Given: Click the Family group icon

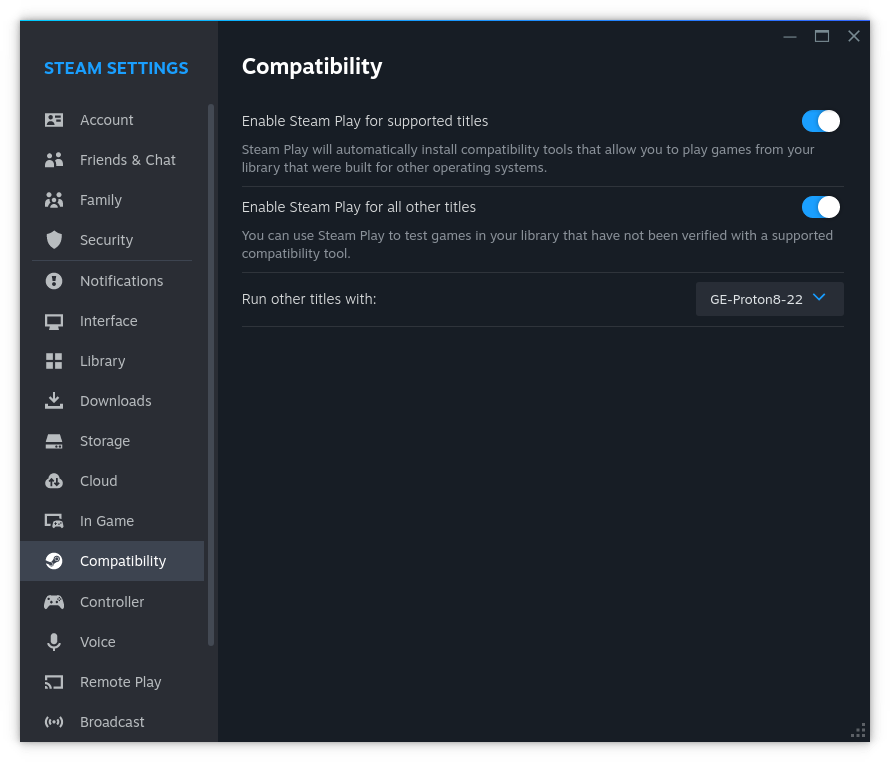Looking at the screenshot, I should pos(54,200).
